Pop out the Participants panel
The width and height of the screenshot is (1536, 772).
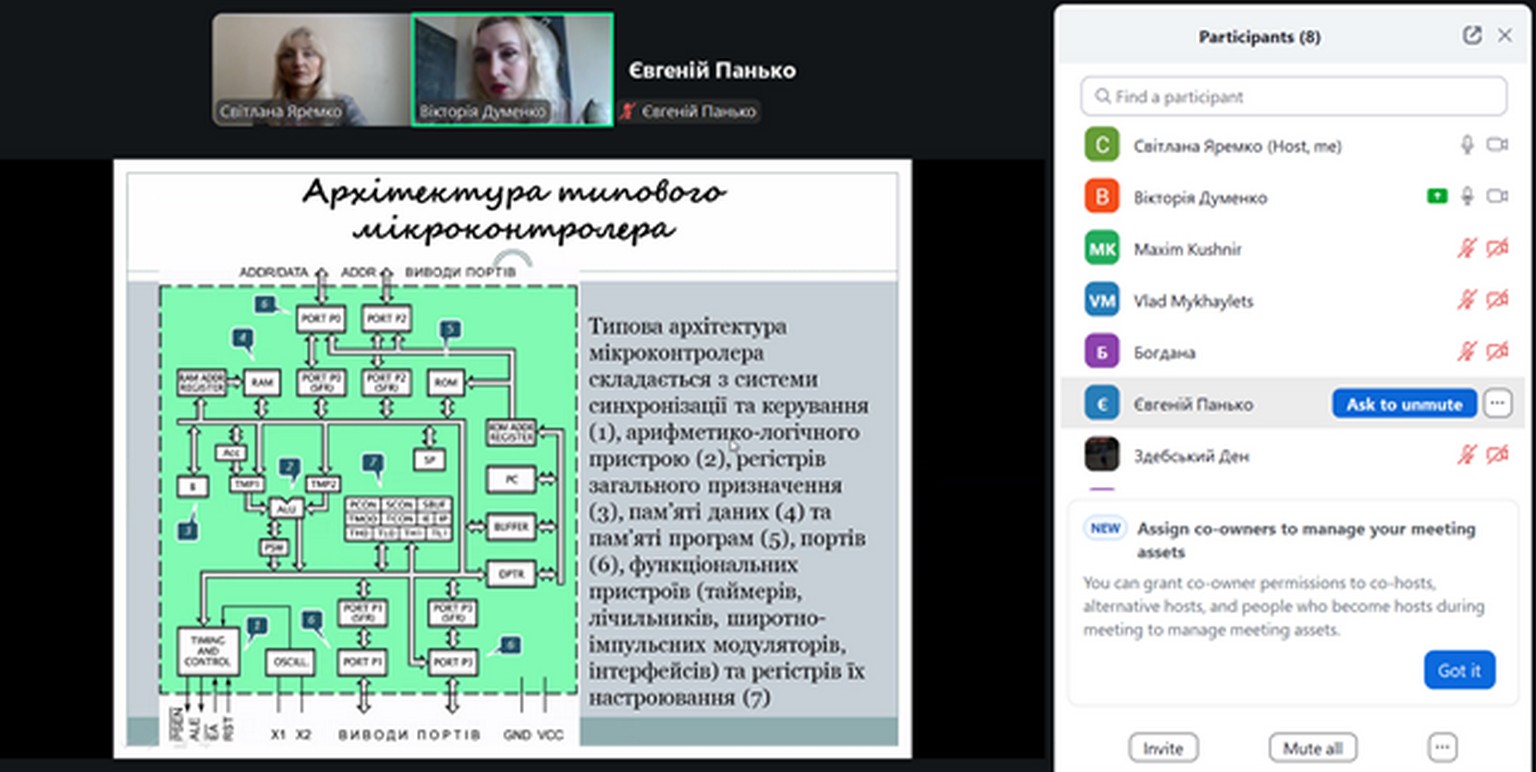coord(1471,36)
